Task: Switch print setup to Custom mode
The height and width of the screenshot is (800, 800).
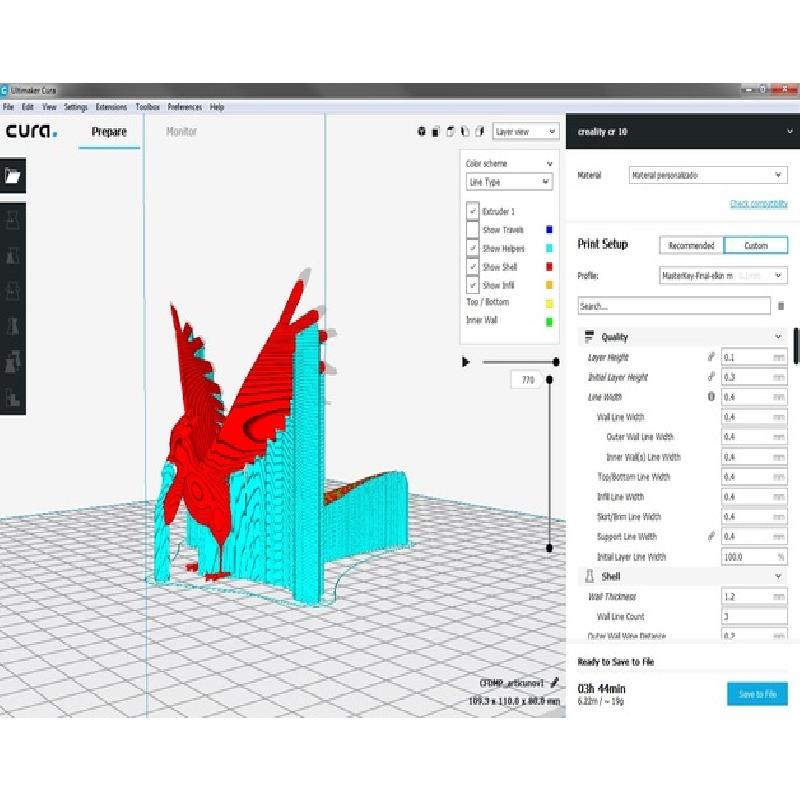Action: tap(756, 245)
